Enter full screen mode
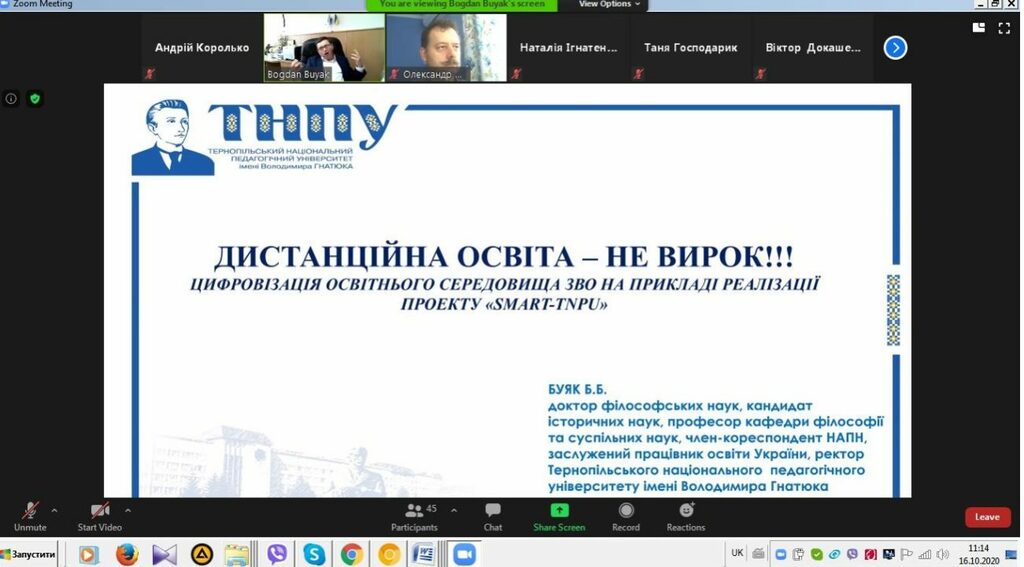 (1004, 28)
